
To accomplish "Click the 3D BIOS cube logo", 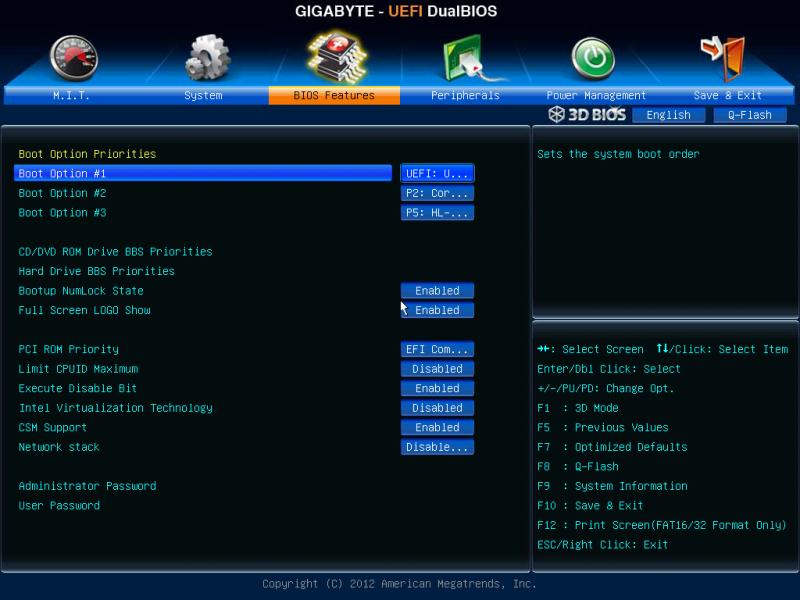I will (x=556, y=114).
